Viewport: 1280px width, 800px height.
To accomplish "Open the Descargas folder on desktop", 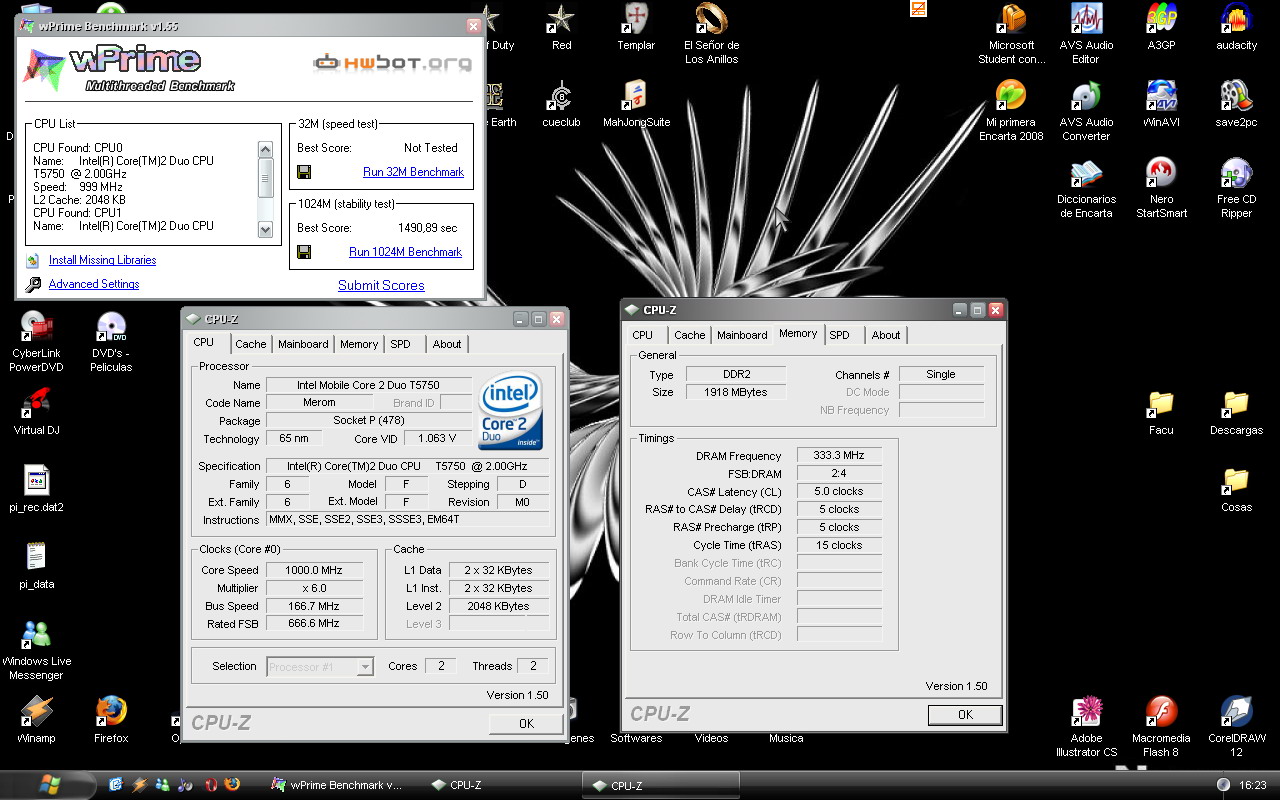I will pyautogui.click(x=1236, y=412).
